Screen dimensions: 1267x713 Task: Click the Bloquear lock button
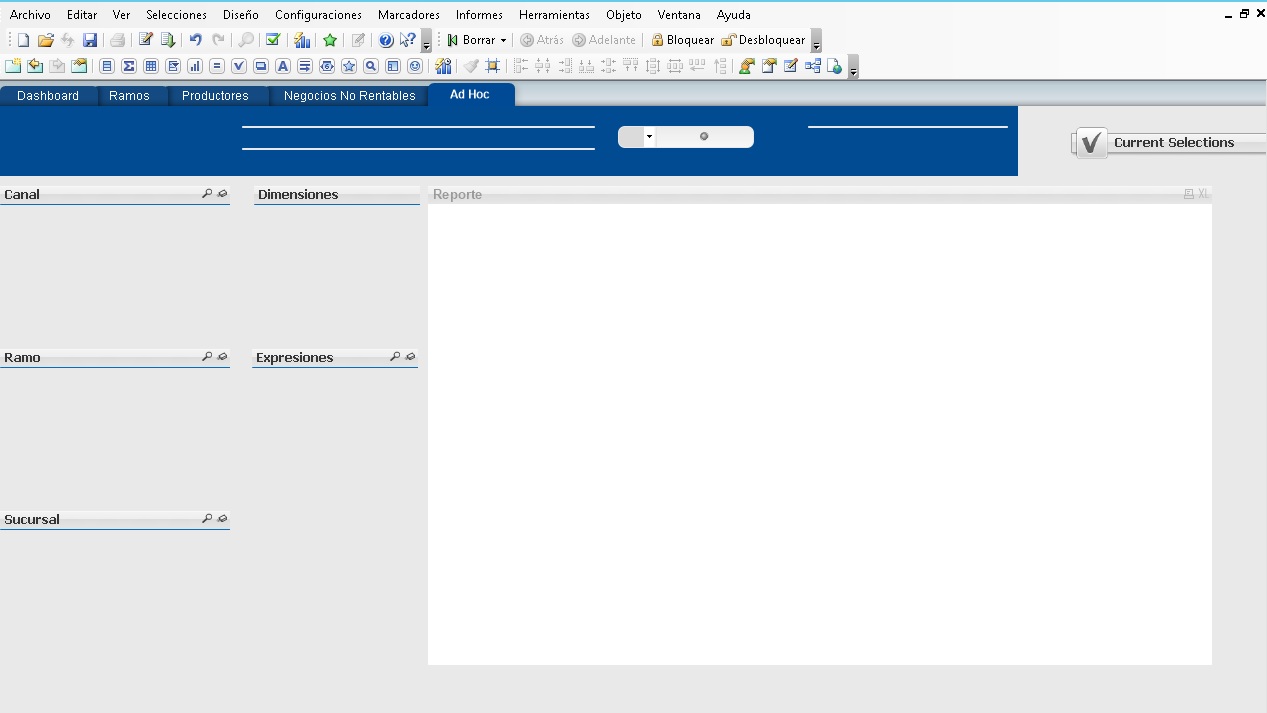point(682,41)
